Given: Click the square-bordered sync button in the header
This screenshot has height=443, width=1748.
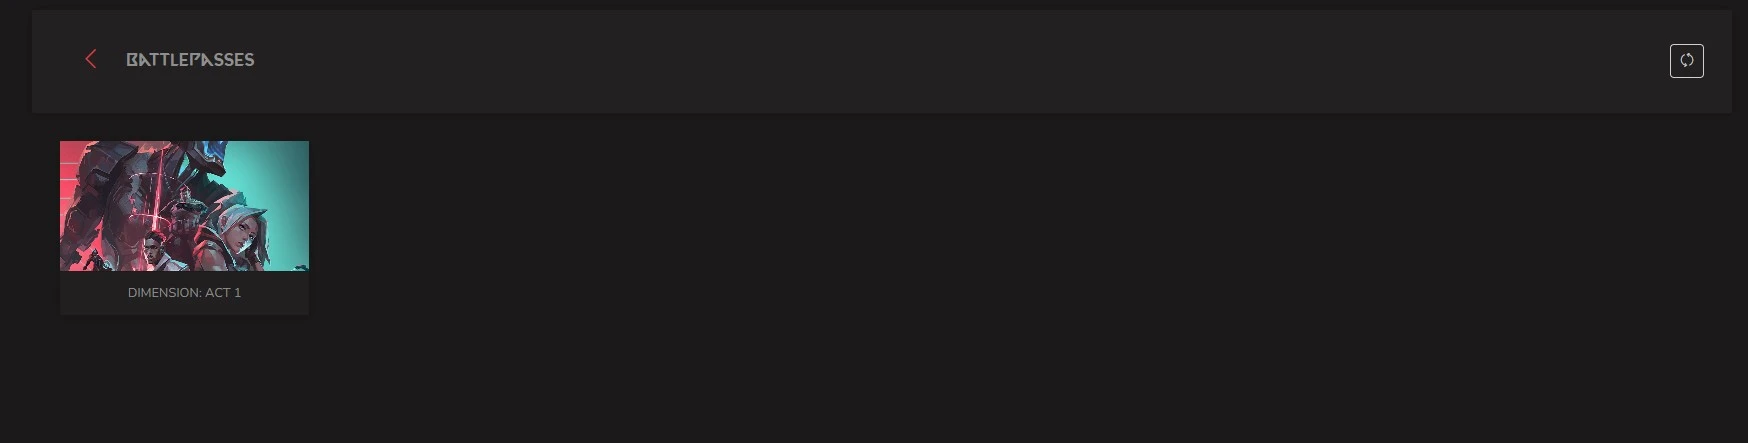Looking at the screenshot, I should (1686, 60).
